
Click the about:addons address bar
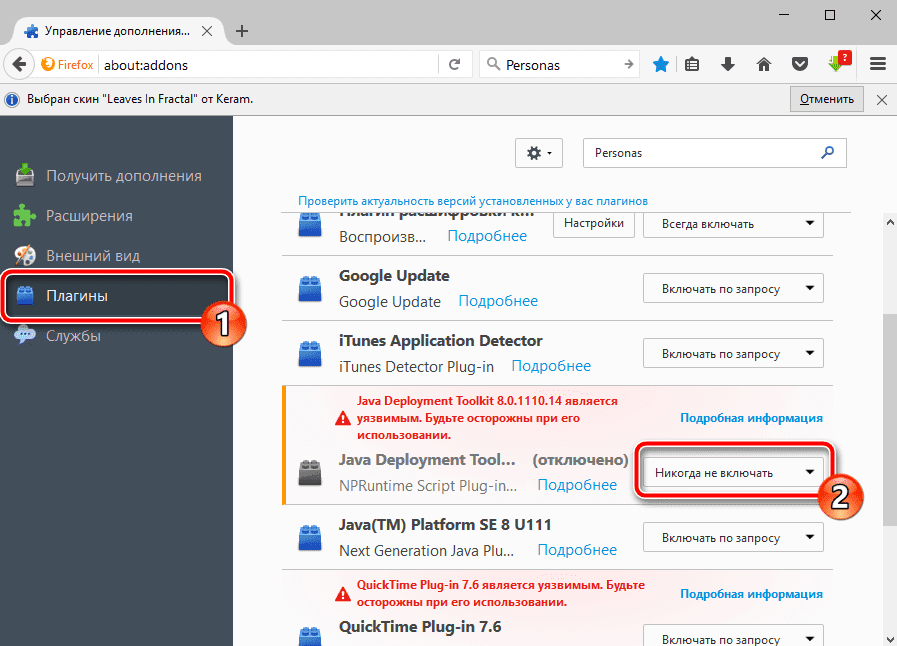[x=269, y=65]
